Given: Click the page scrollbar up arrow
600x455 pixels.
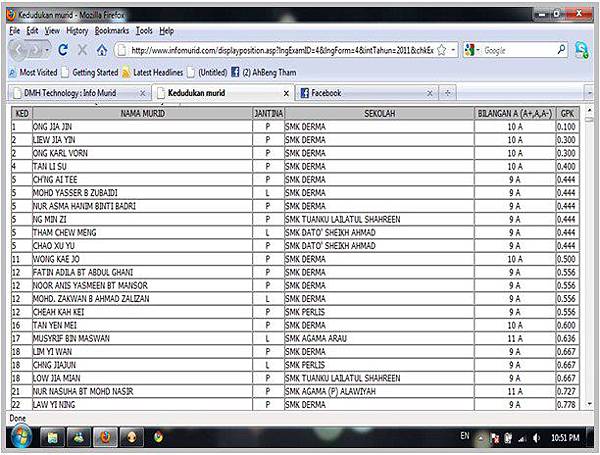Looking at the screenshot, I should (x=589, y=111).
